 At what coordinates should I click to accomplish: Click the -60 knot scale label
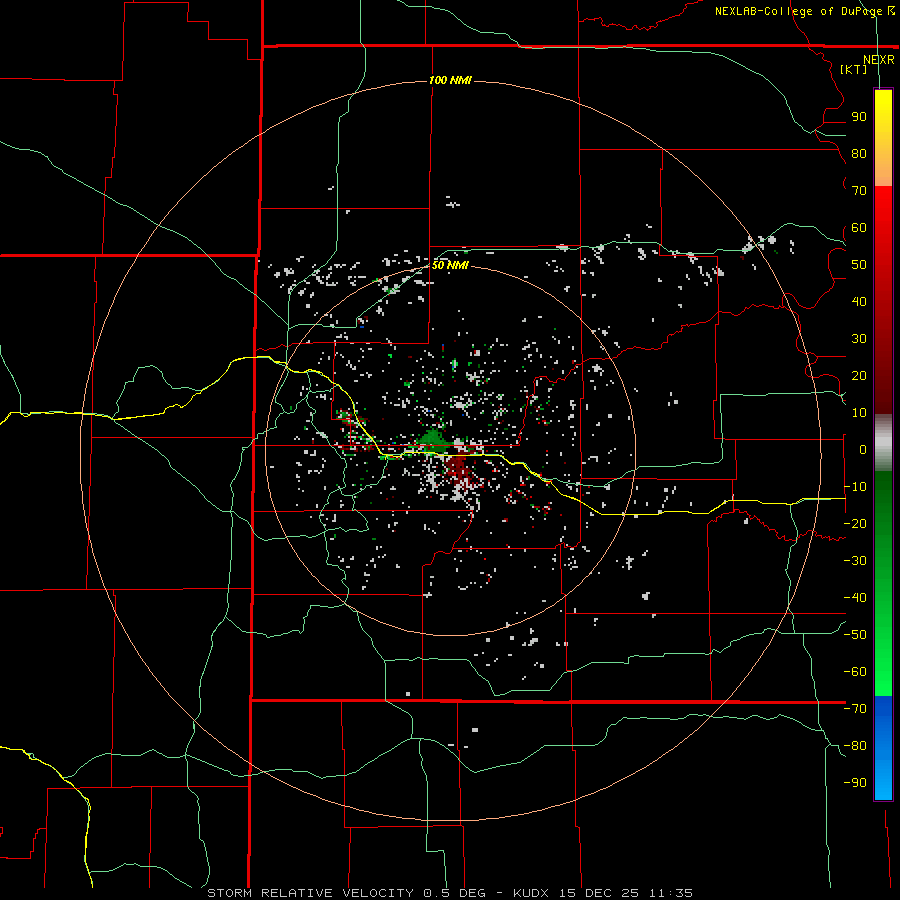855,672
